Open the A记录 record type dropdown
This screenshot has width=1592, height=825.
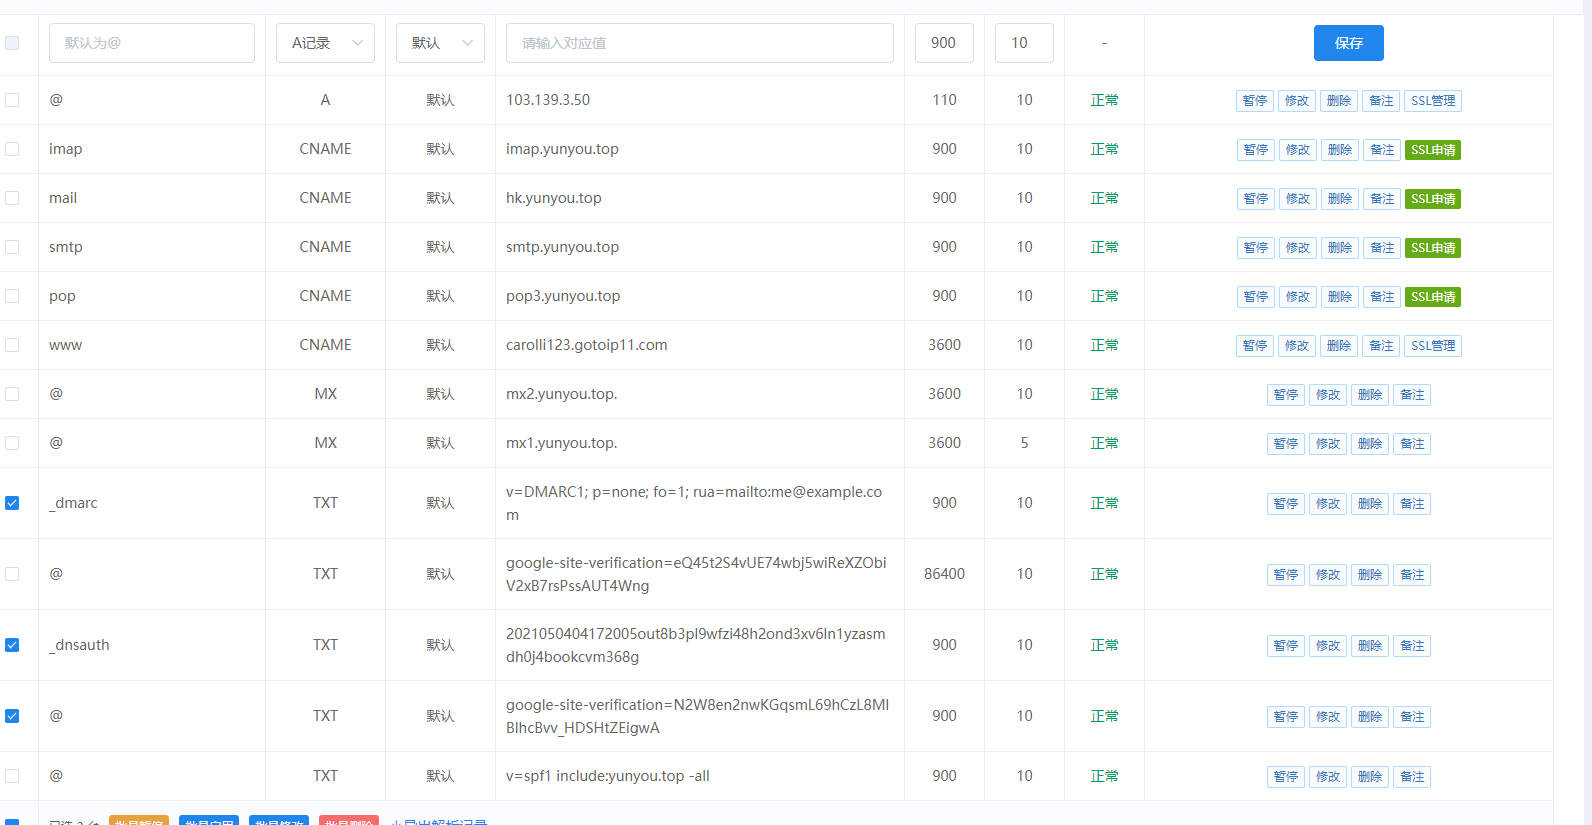(x=325, y=43)
